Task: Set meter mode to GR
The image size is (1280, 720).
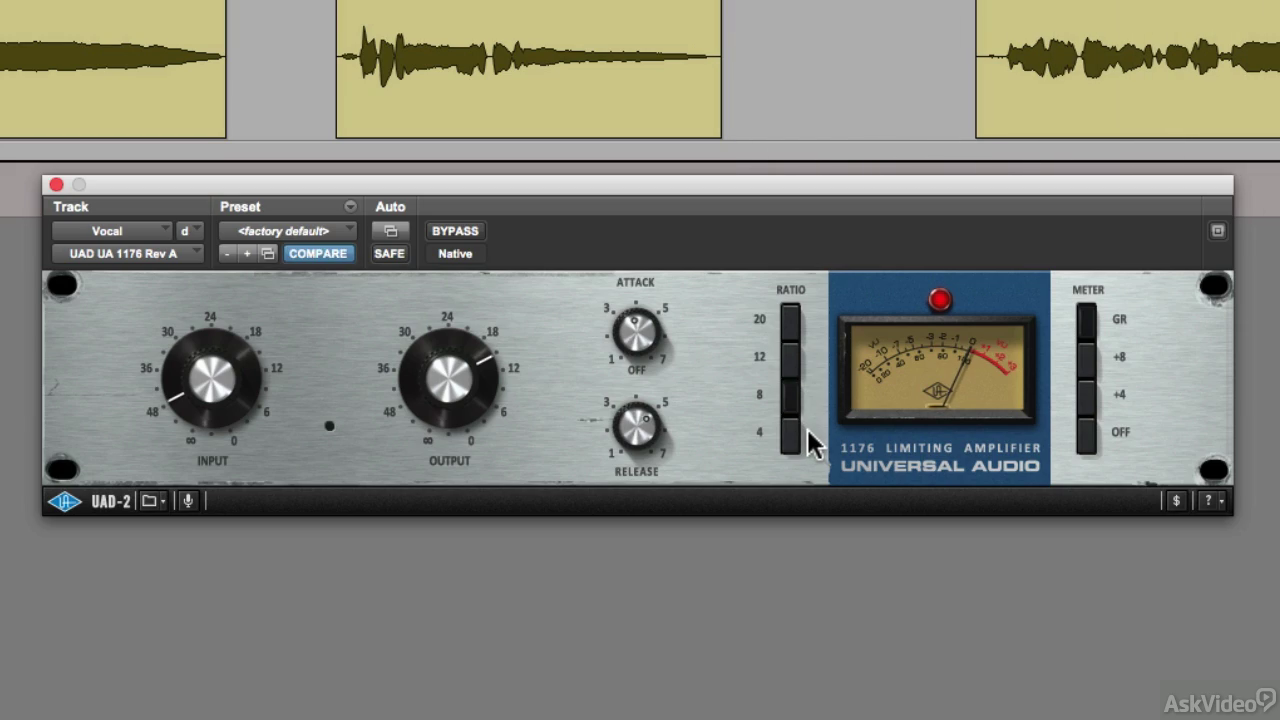Action: click(1086, 321)
